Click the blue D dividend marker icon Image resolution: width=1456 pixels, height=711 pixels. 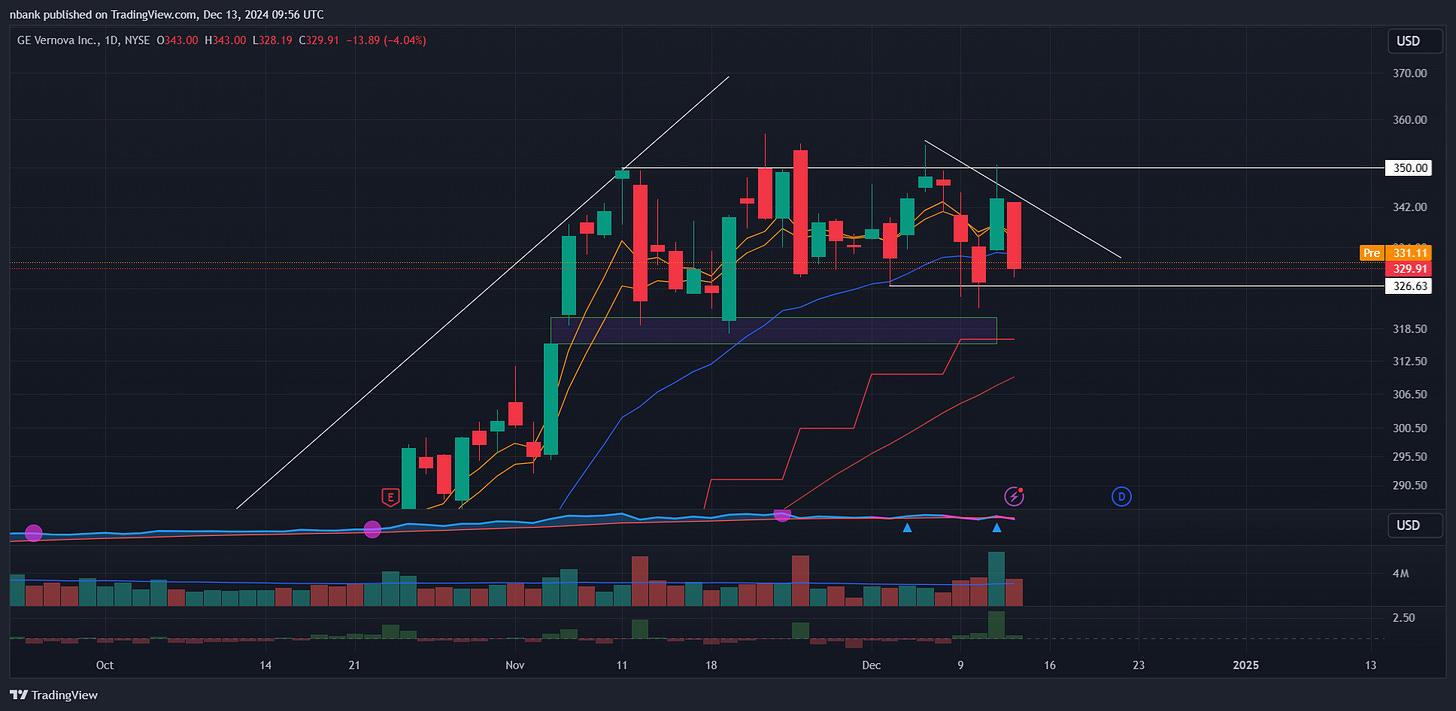(x=1122, y=496)
